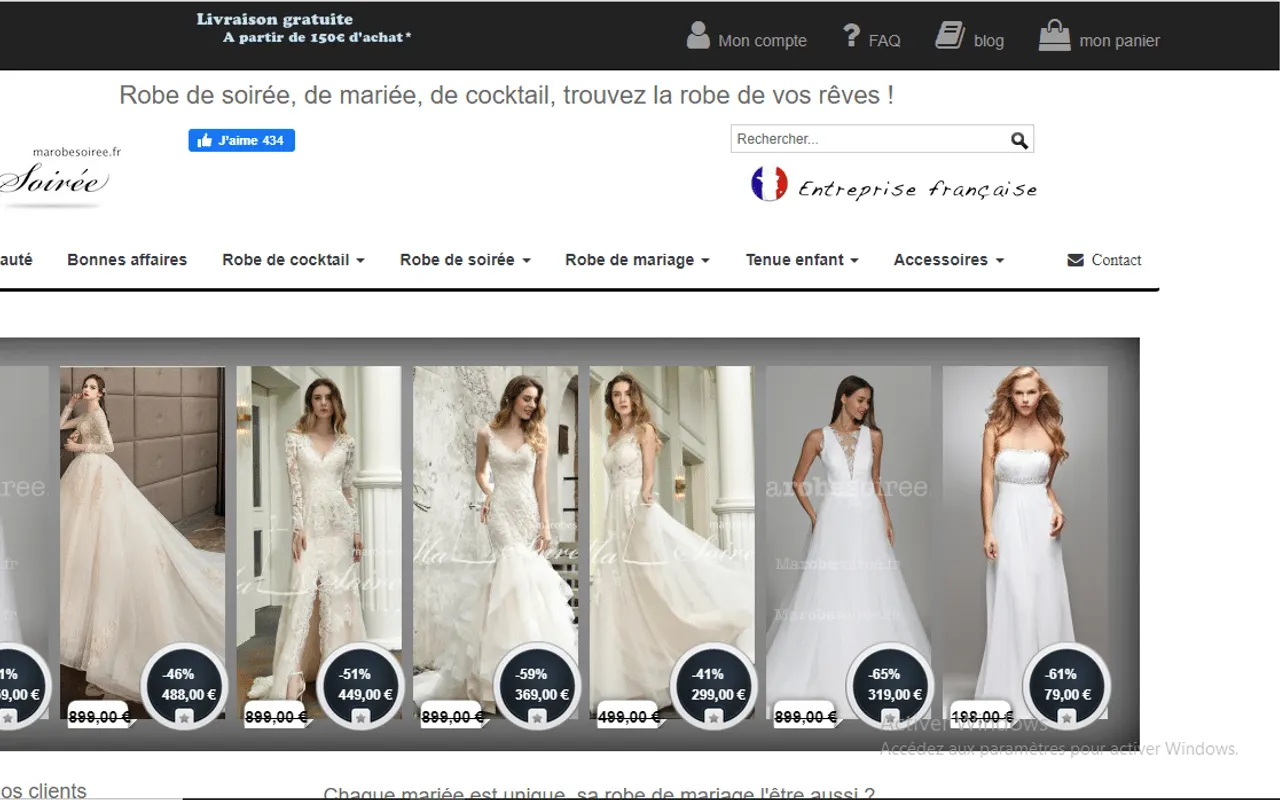Click the -46% 488,00 € discount badge

coord(184,685)
